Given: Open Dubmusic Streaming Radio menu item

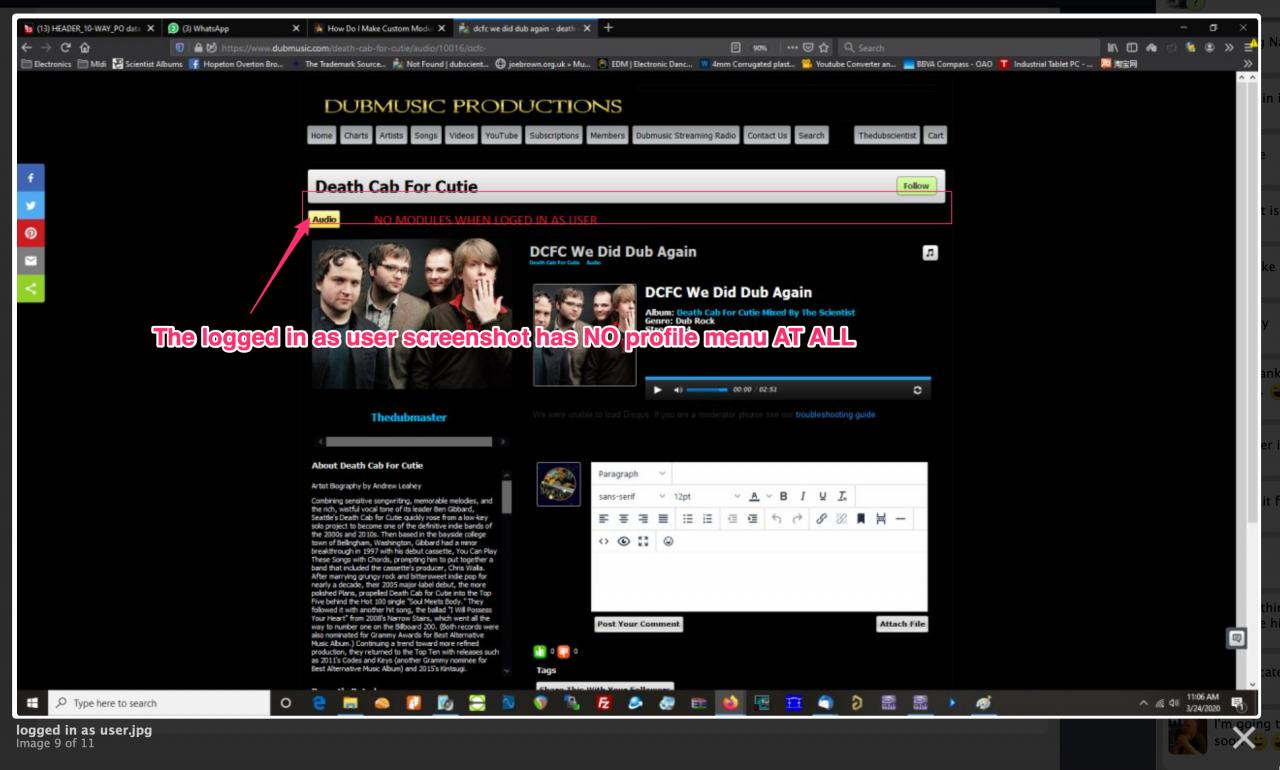Looking at the screenshot, I should click(x=685, y=136).
